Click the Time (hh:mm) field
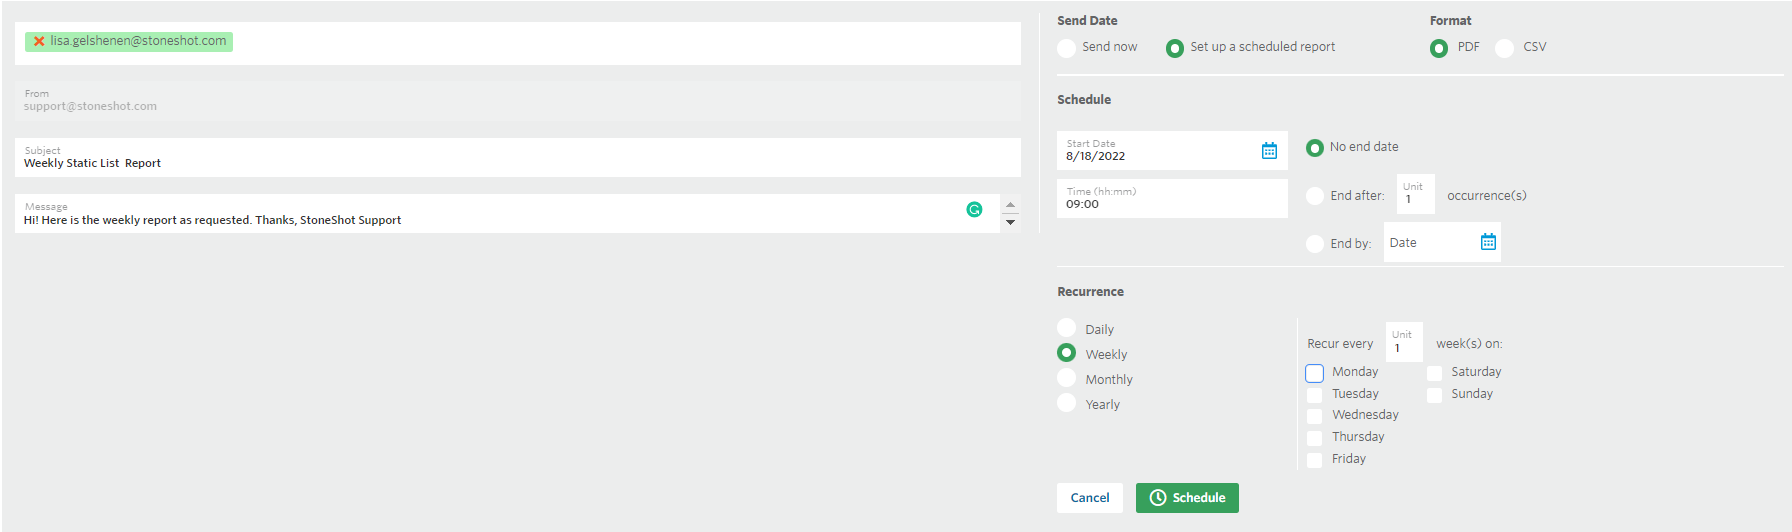Image resolution: width=1792 pixels, height=532 pixels. click(x=1172, y=198)
